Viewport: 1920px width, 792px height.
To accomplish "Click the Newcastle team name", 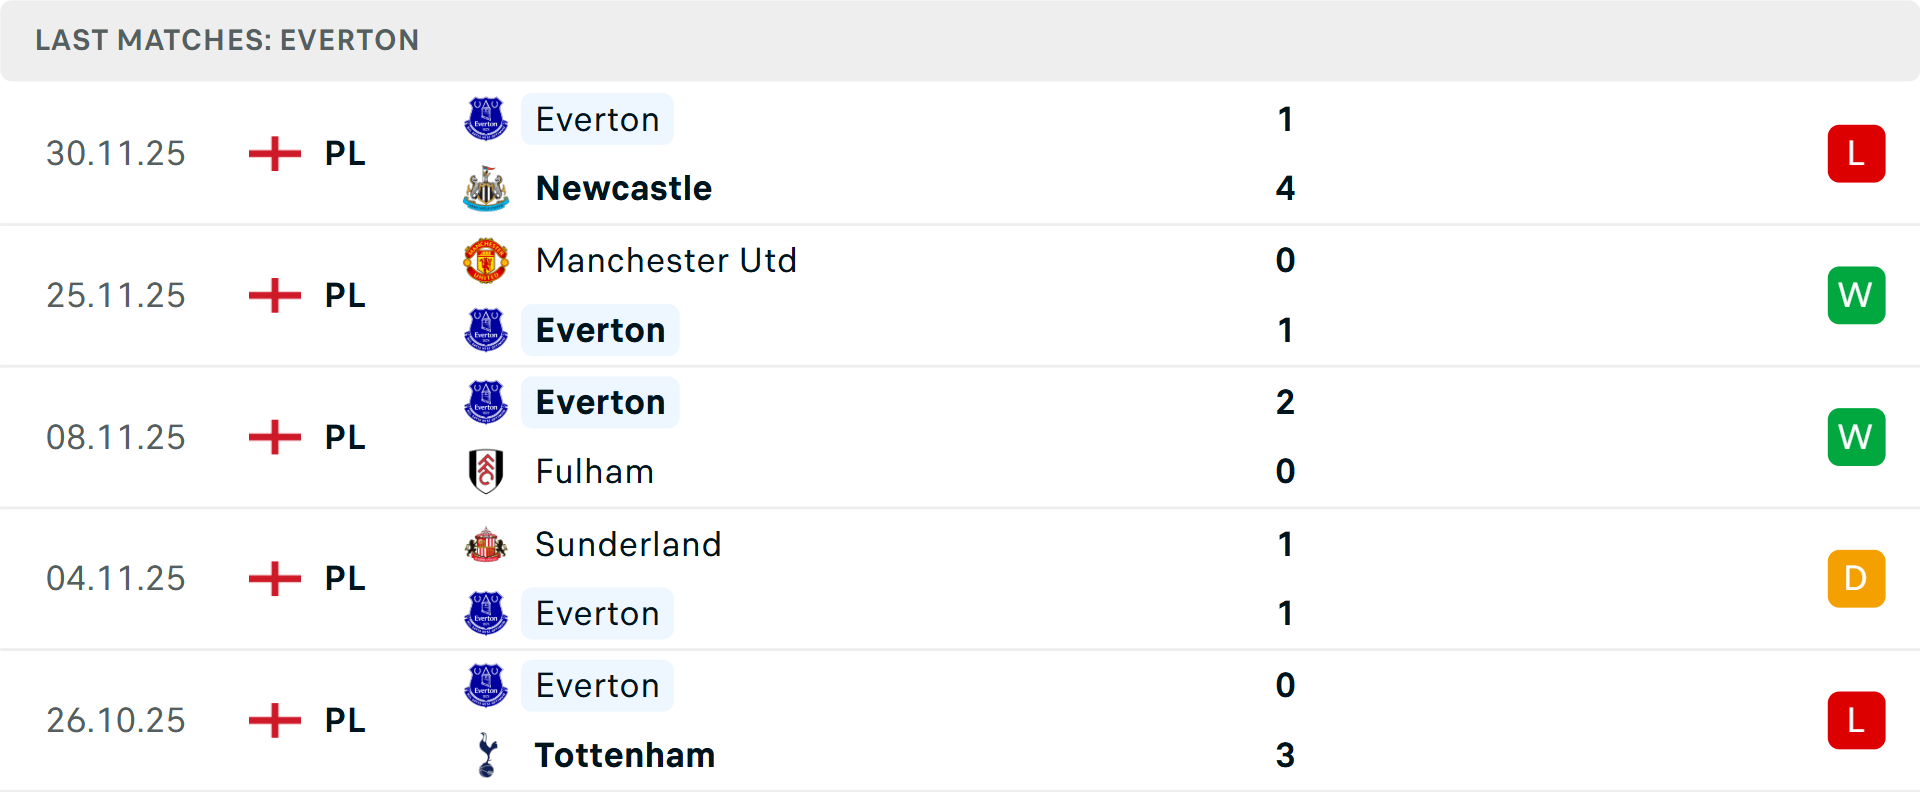I will [624, 188].
